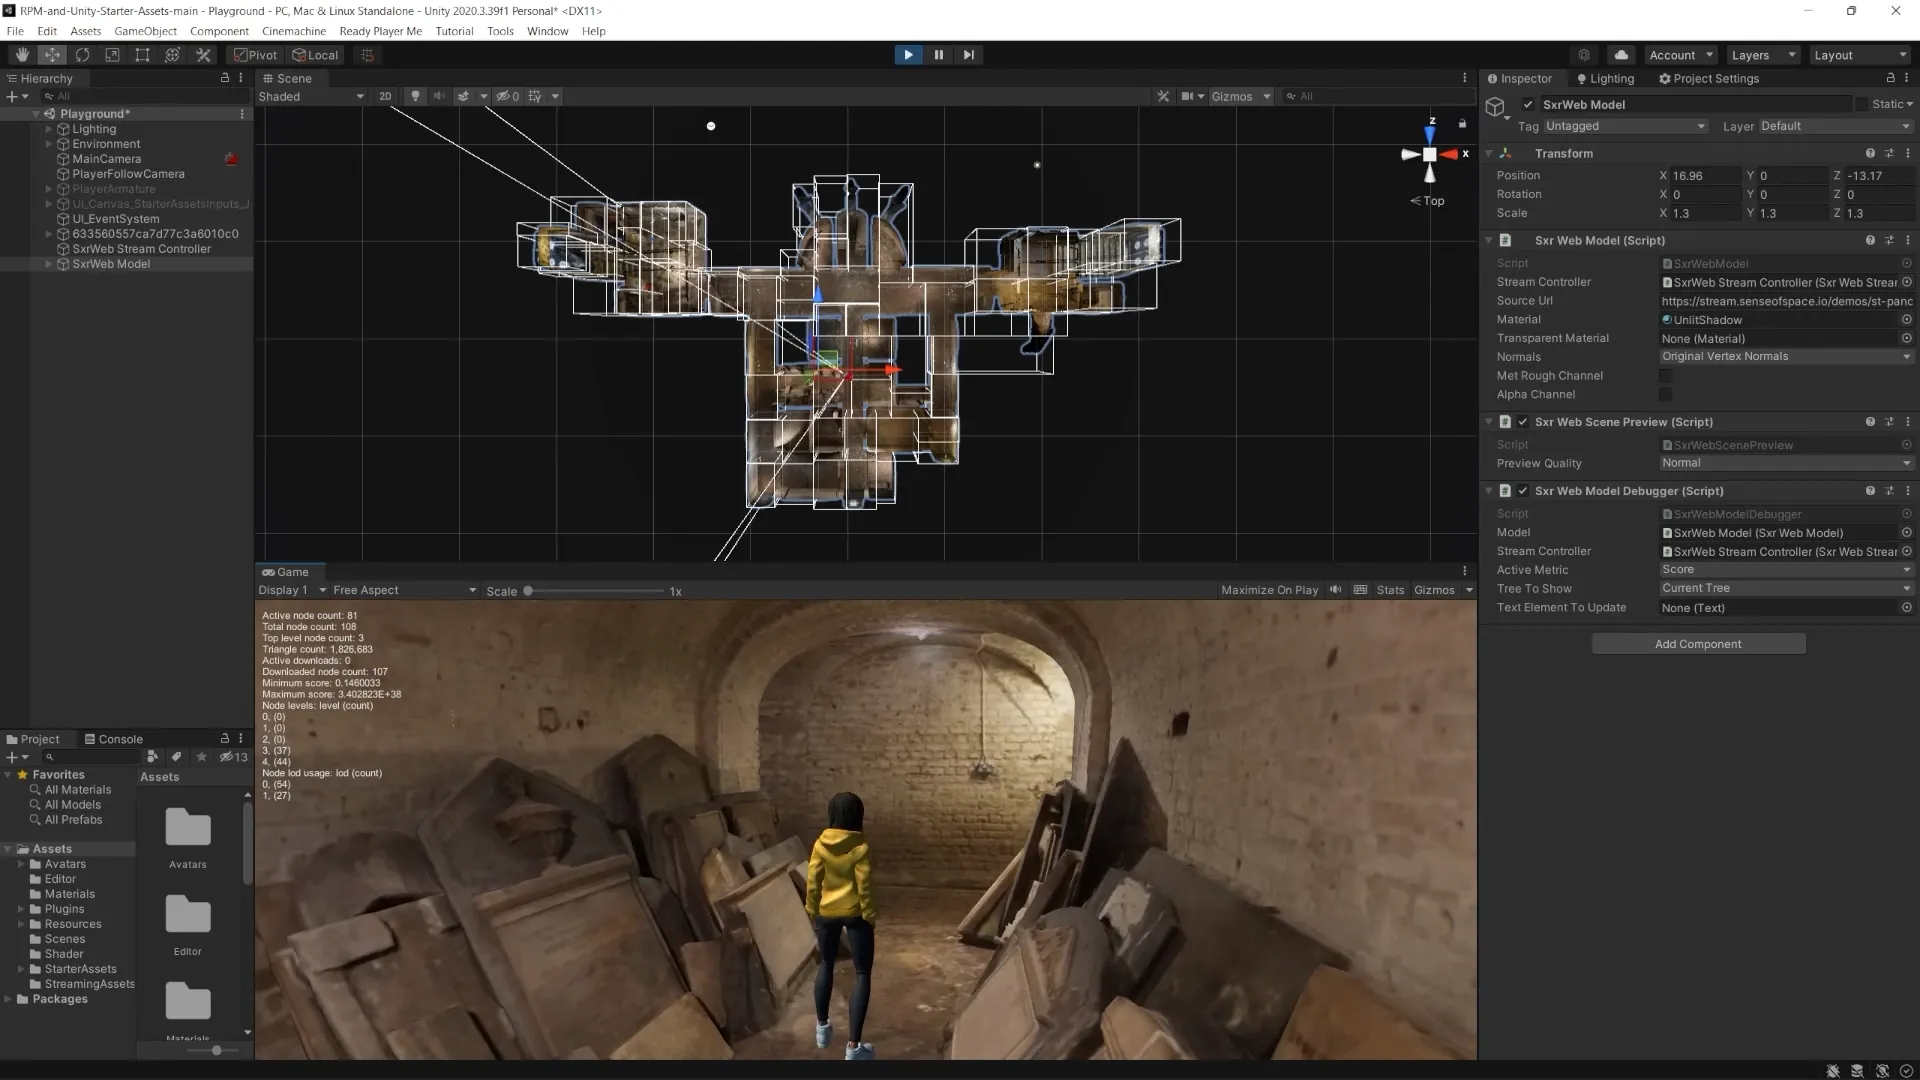Open the Free Aspect dropdown

click(404, 590)
